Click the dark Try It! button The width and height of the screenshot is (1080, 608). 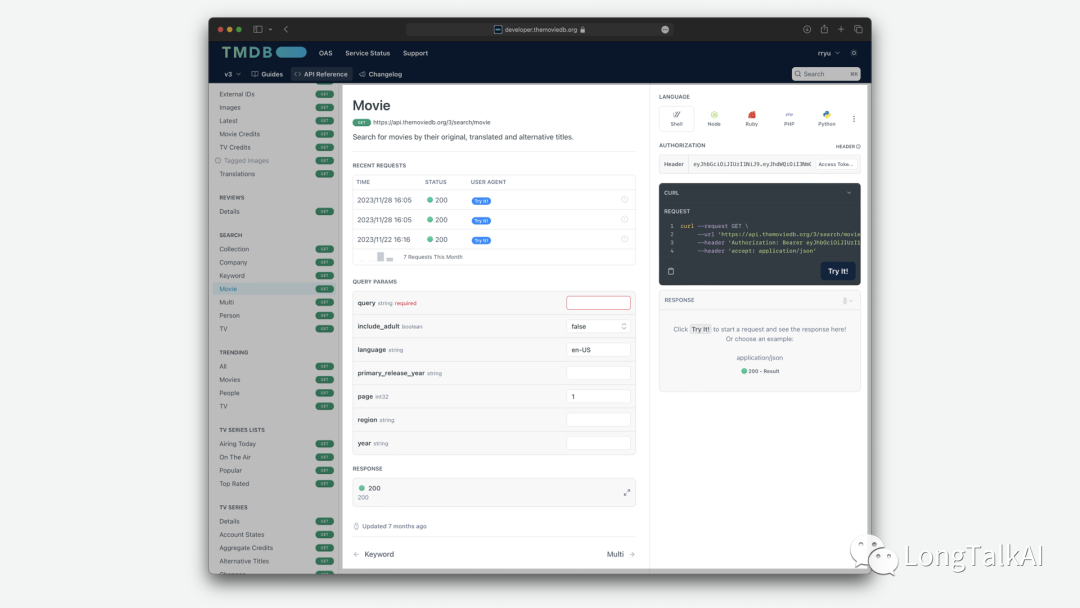point(838,271)
